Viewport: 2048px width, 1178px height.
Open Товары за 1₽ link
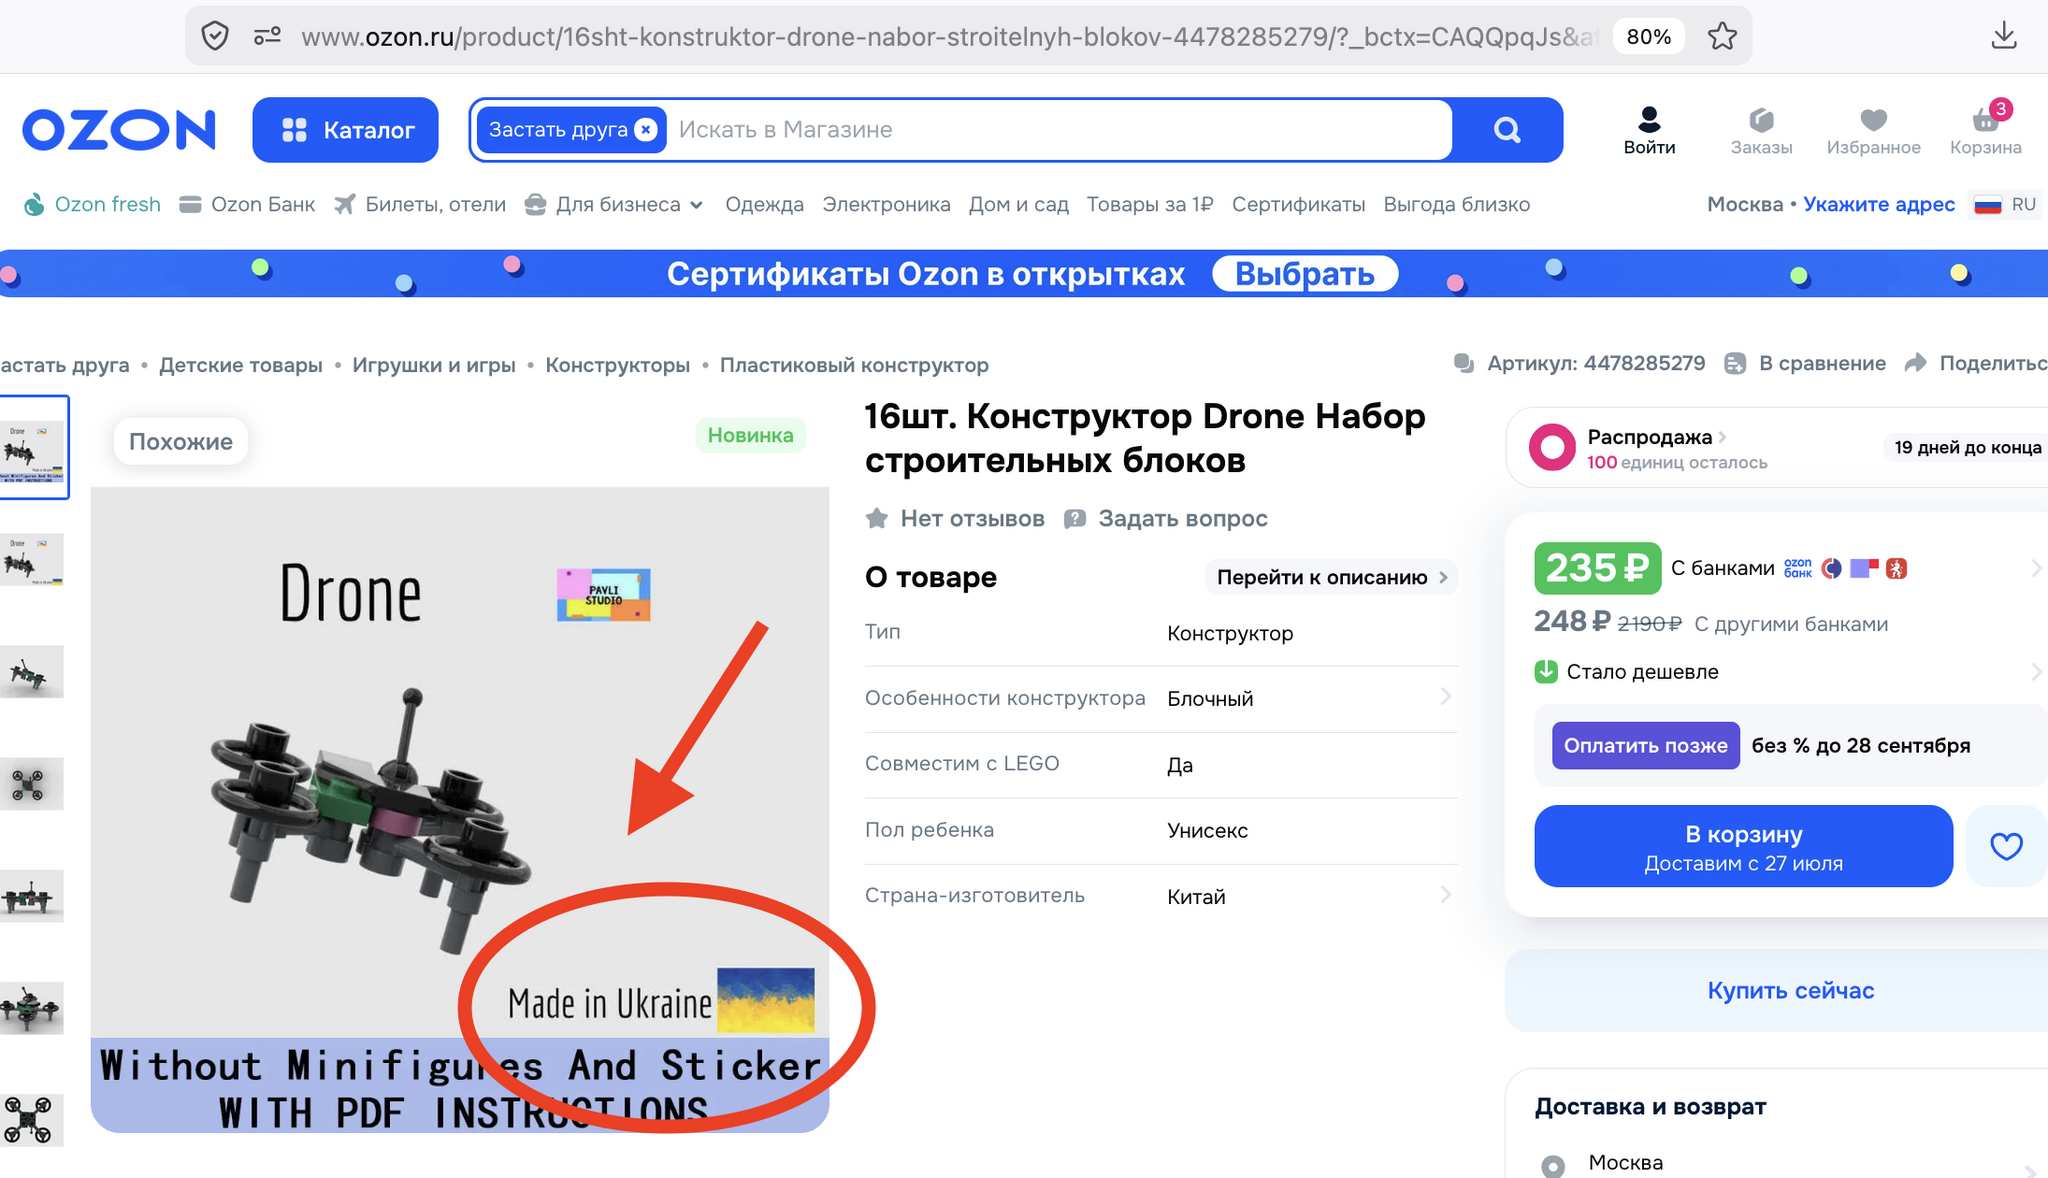[1150, 204]
